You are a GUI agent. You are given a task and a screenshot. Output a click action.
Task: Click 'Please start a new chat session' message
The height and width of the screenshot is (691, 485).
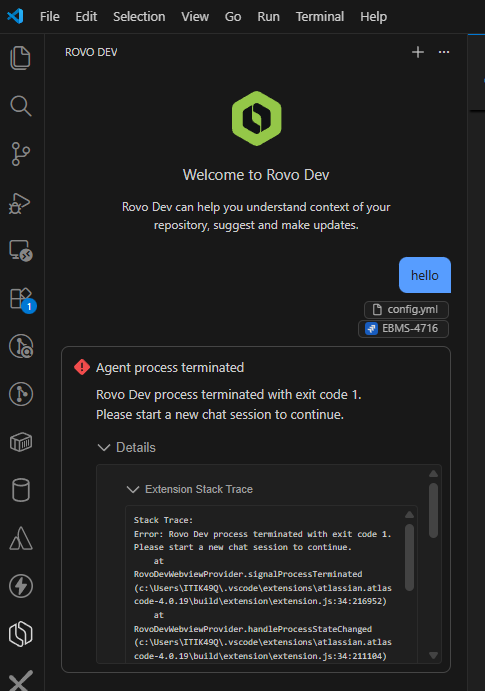pyautogui.click(x=220, y=414)
